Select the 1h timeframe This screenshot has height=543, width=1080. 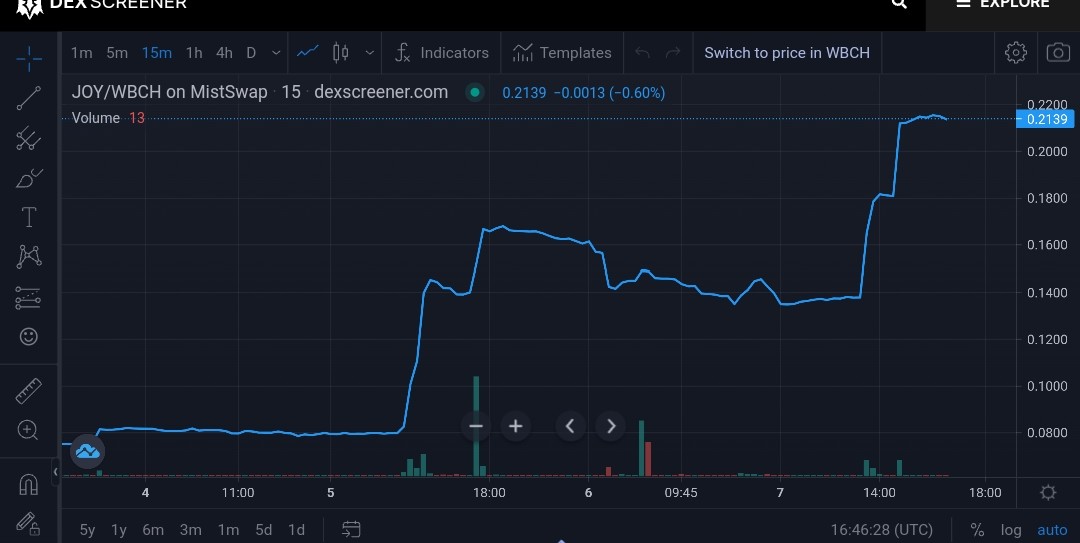click(x=194, y=52)
